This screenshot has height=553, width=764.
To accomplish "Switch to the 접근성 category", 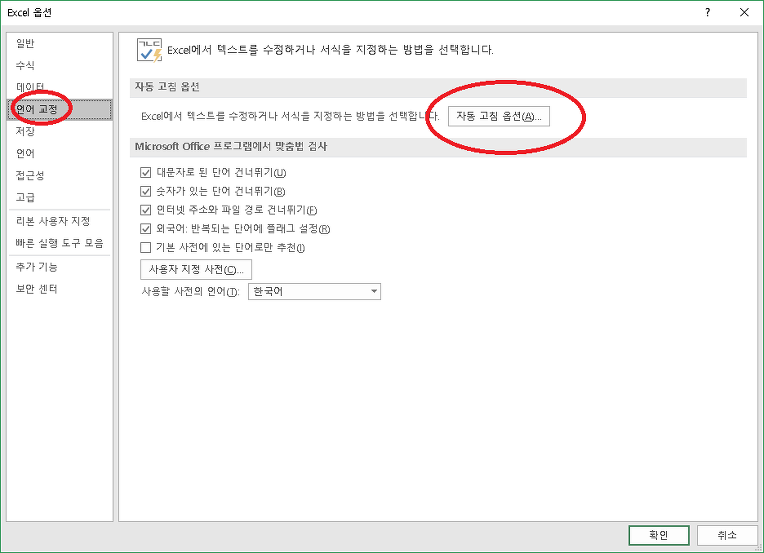I will [x=30, y=175].
